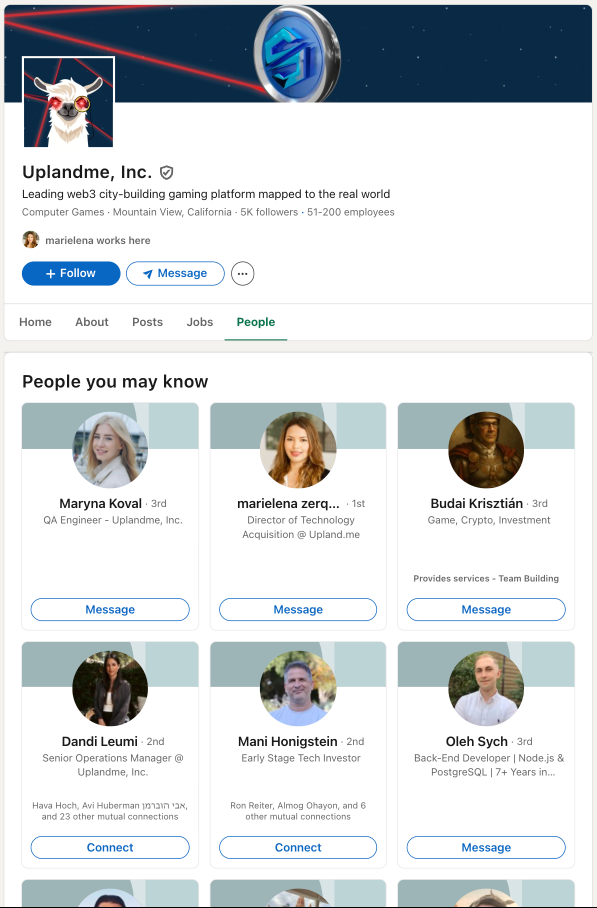Open Budai Krisztián's profile photo
Screen dimensions: 597x908
click(486, 450)
